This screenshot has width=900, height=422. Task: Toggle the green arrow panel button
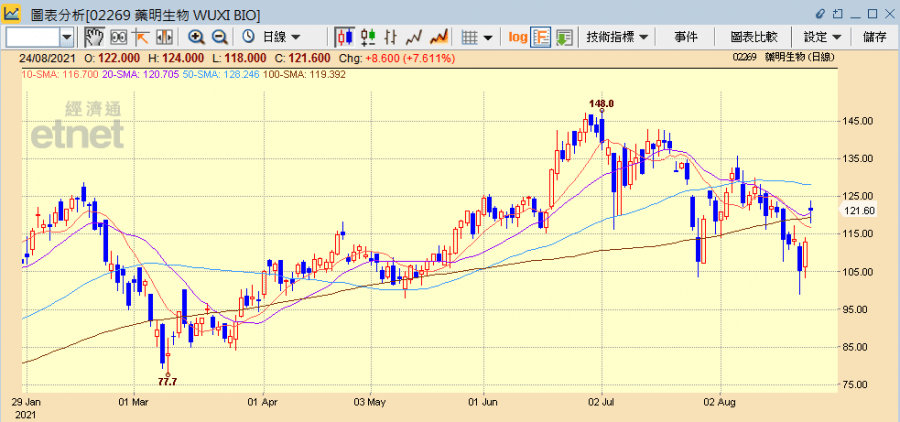pos(564,37)
